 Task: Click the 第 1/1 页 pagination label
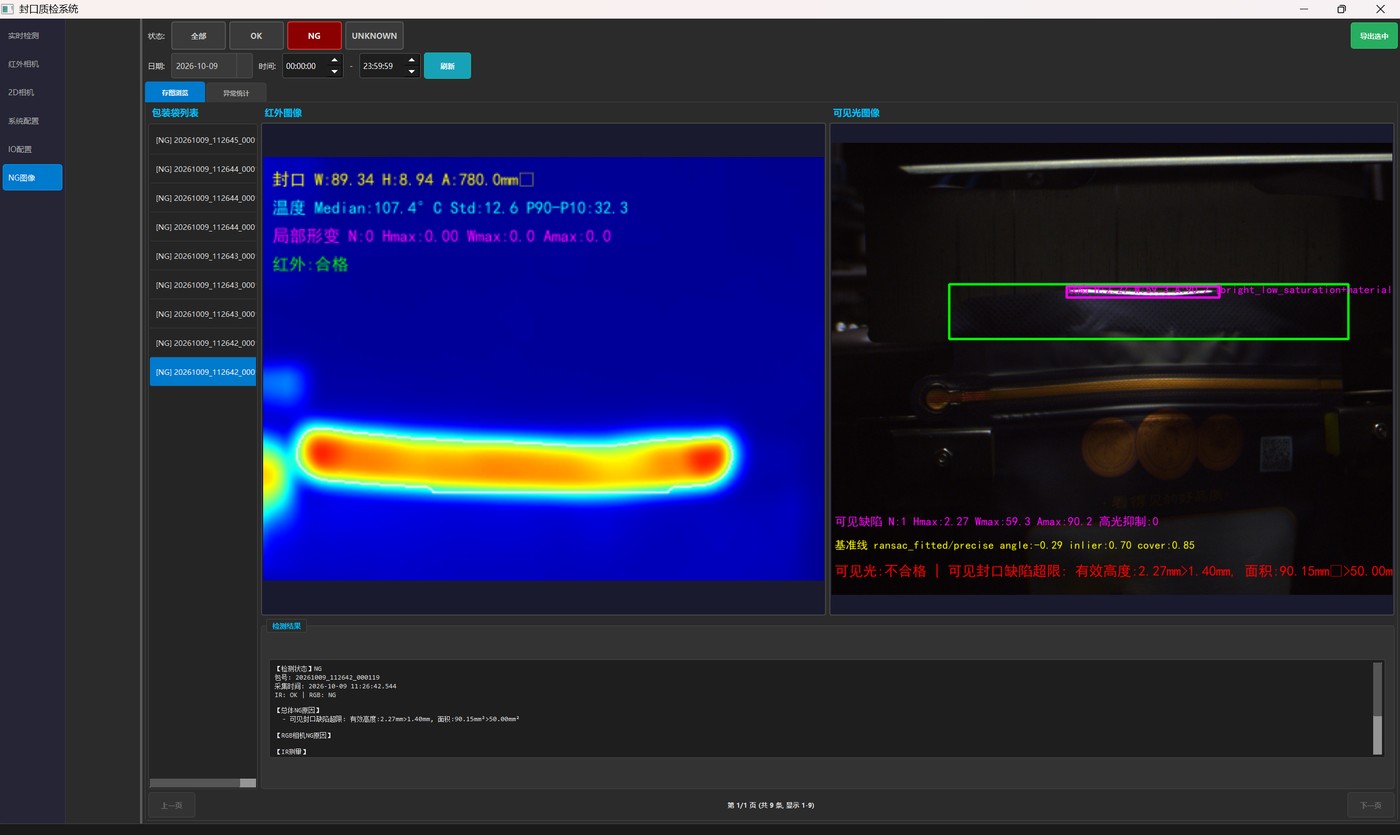770,805
